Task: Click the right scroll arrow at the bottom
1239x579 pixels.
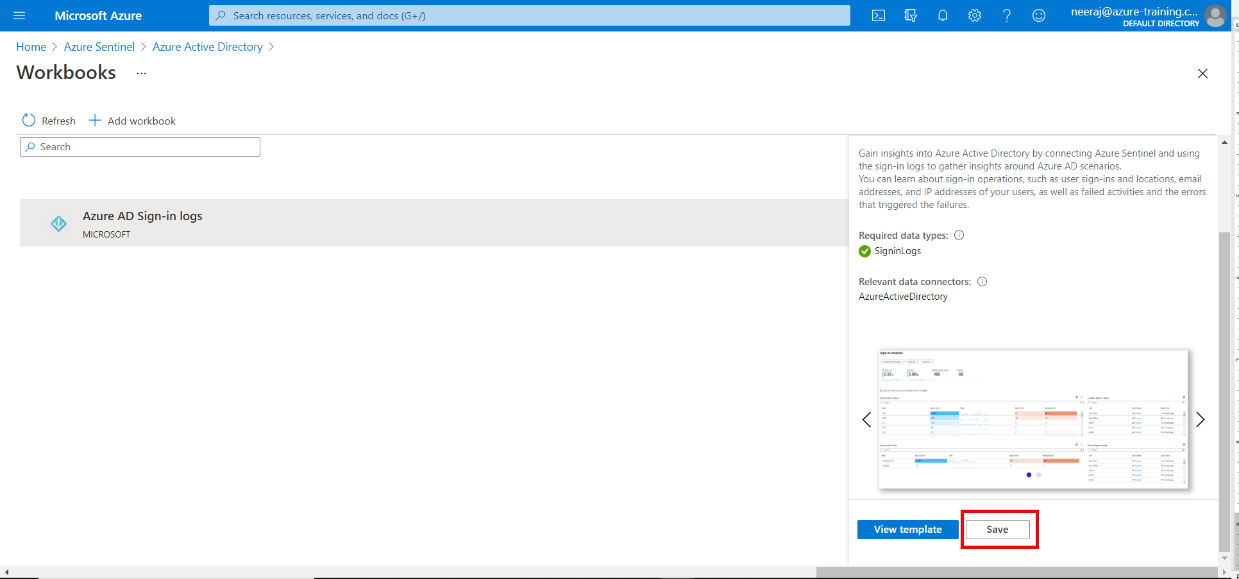Action: coord(1225,572)
